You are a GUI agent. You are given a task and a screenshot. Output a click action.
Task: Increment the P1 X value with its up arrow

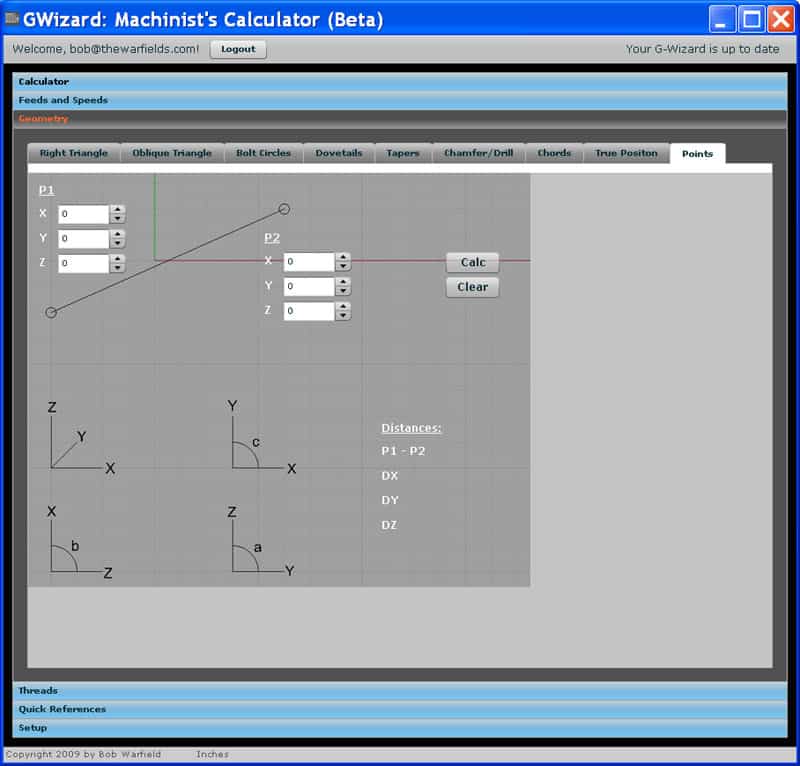pos(119,209)
